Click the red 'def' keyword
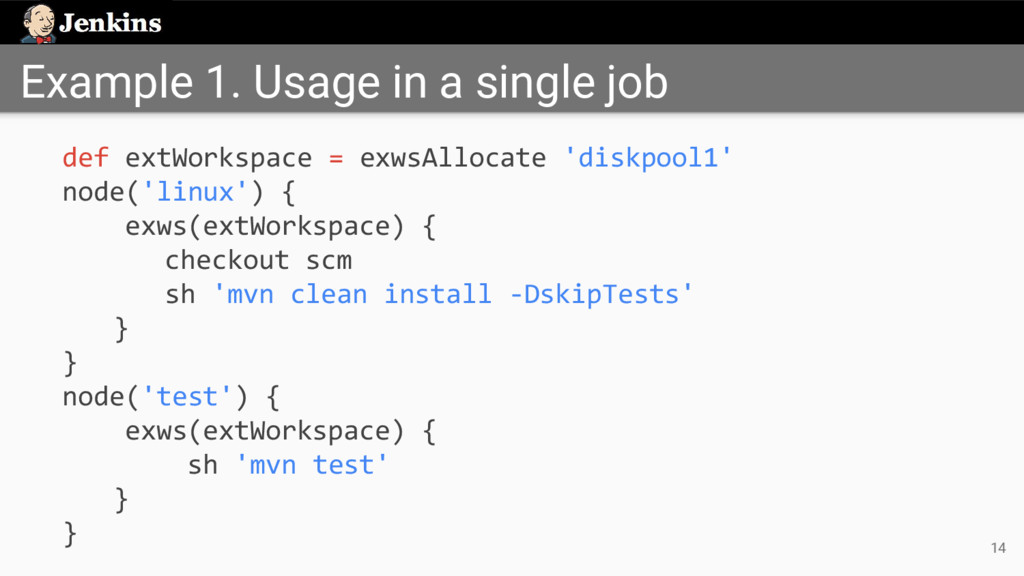This screenshot has width=1024, height=576. pyautogui.click(x=85, y=158)
